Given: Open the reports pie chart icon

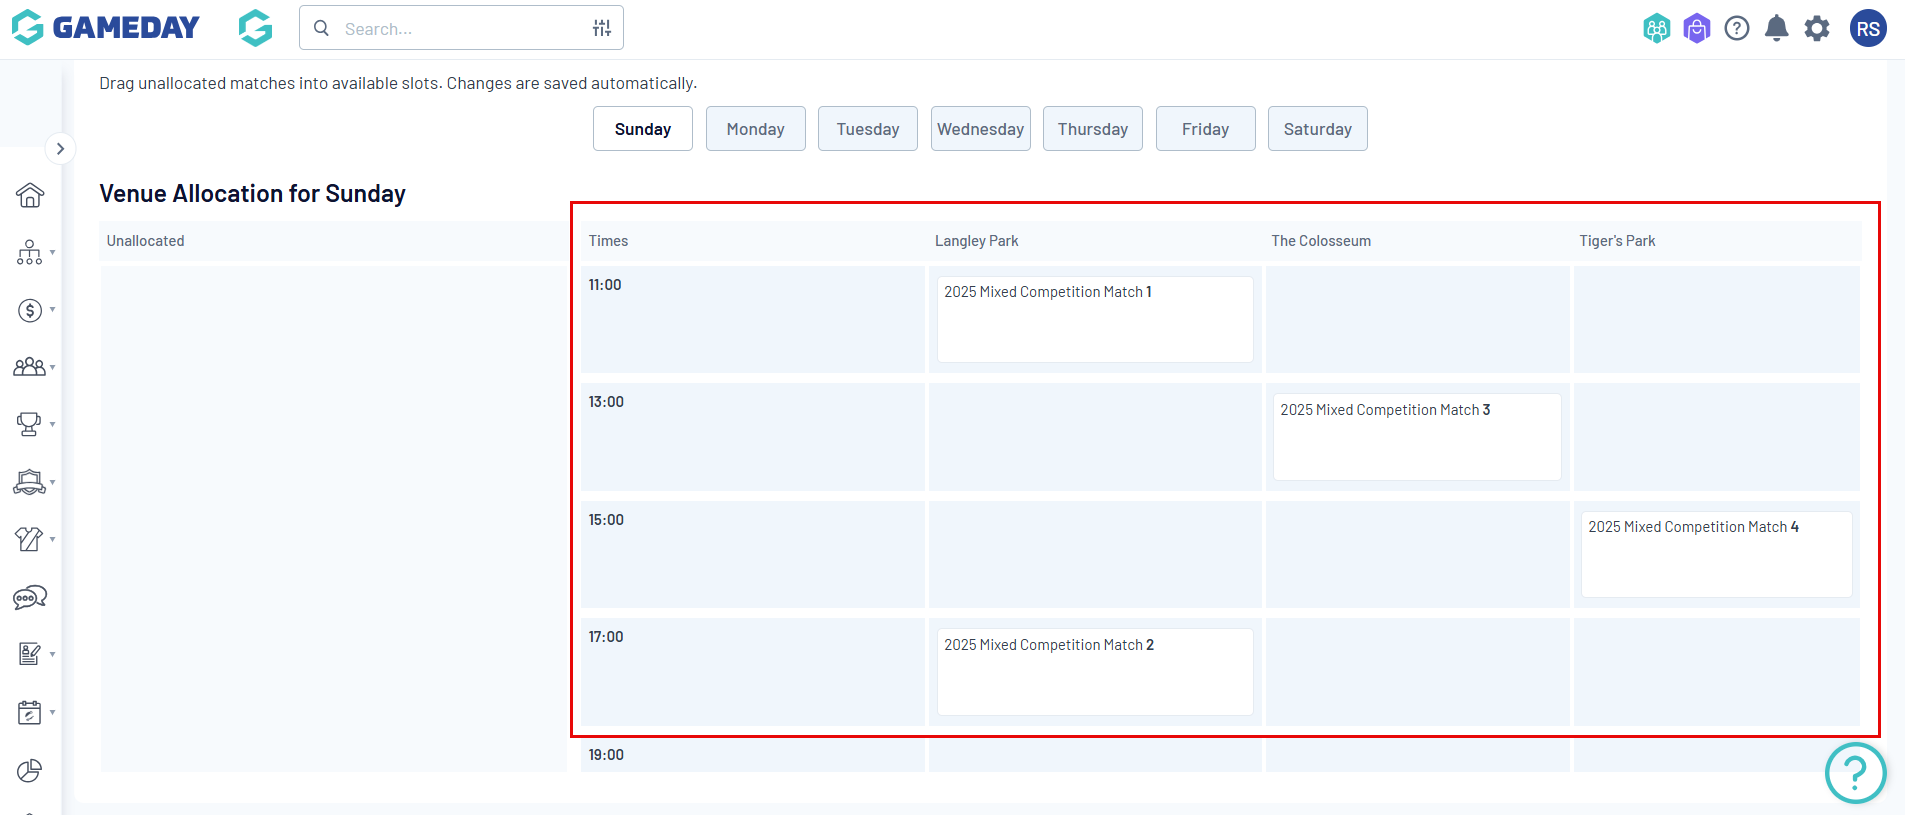Looking at the screenshot, I should [x=30, y=770].
